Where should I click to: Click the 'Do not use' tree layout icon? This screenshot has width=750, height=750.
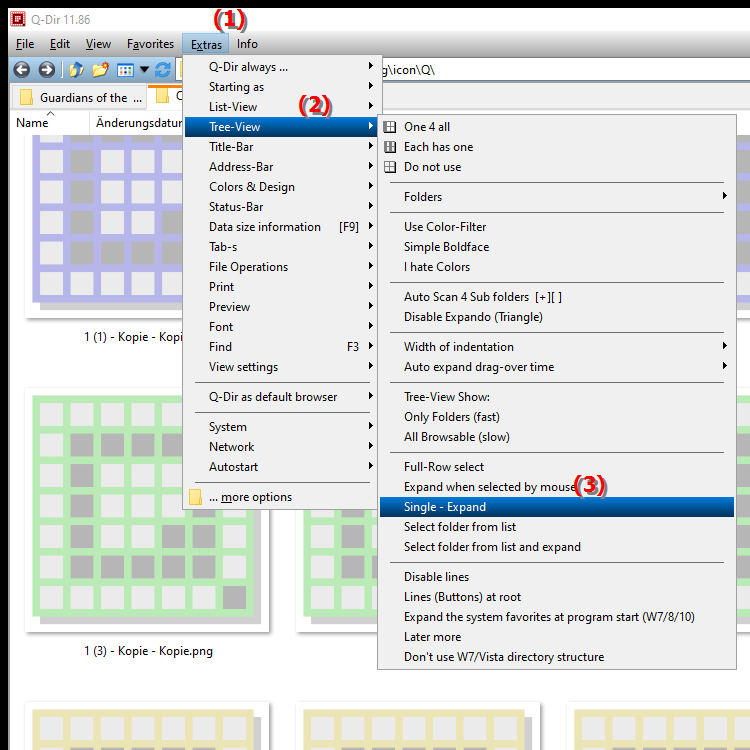390,167
